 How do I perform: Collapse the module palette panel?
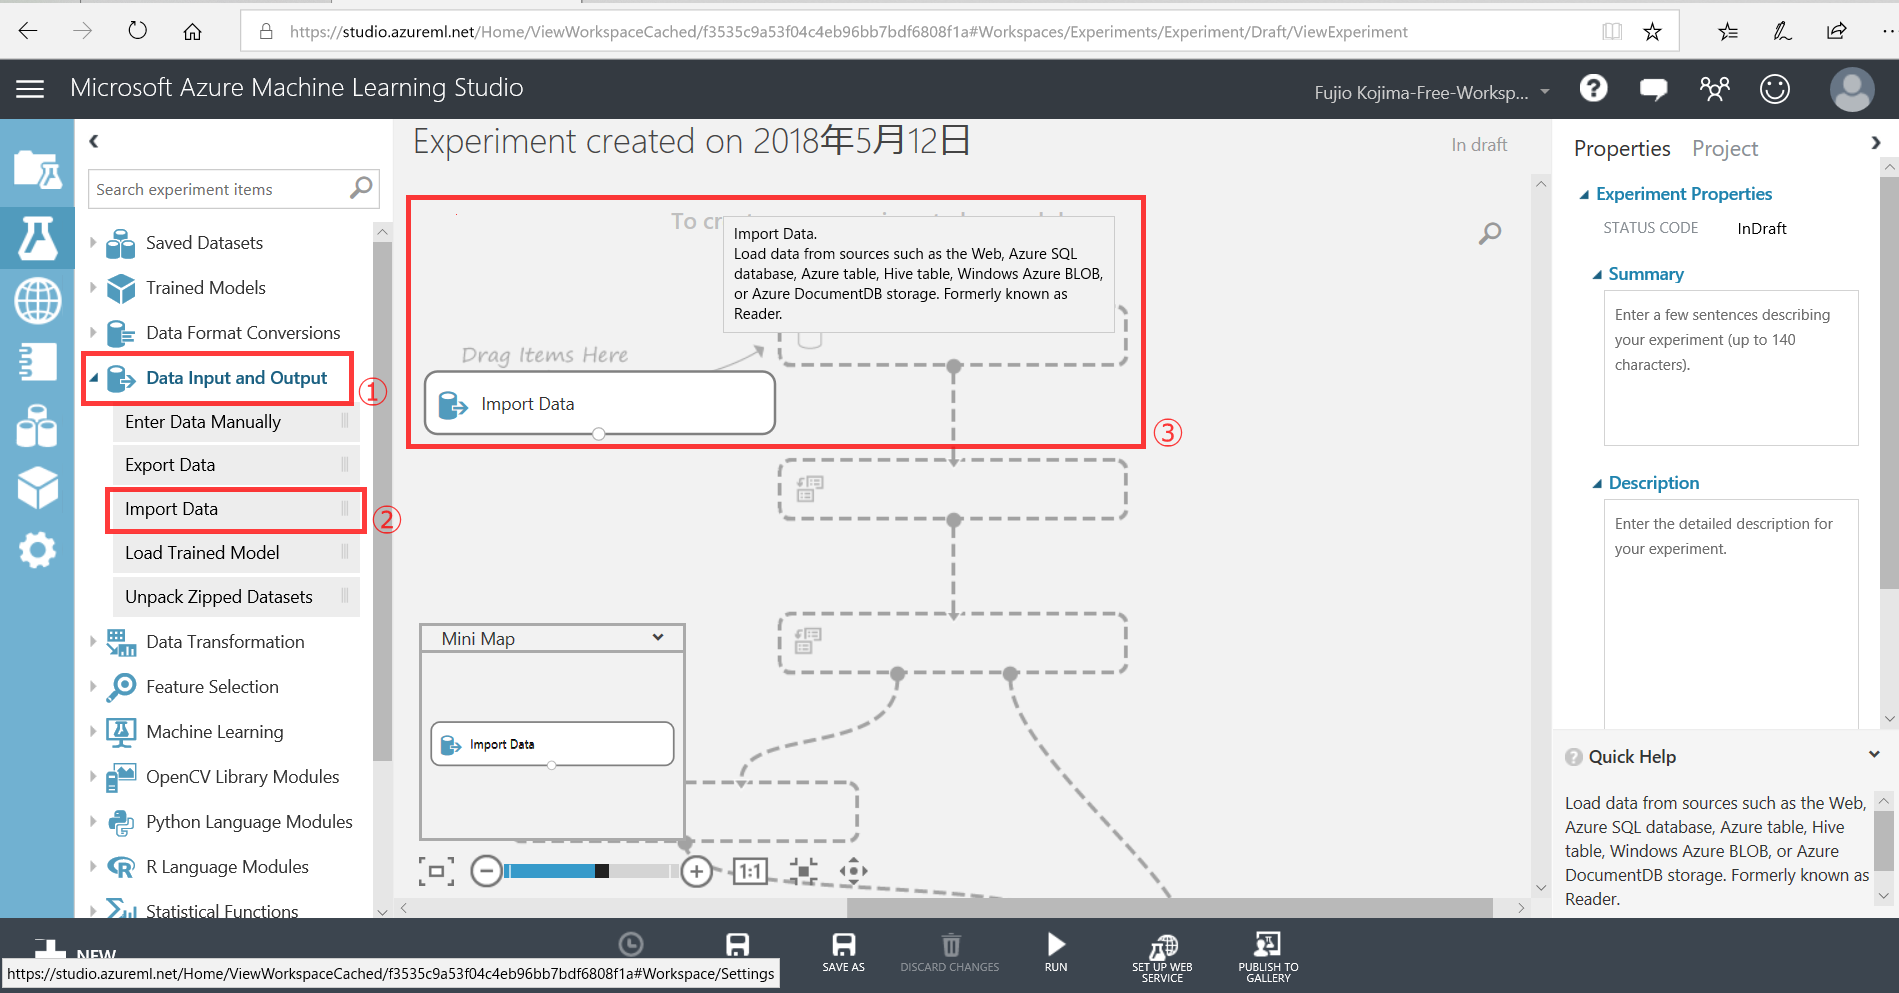pos(94,141)
